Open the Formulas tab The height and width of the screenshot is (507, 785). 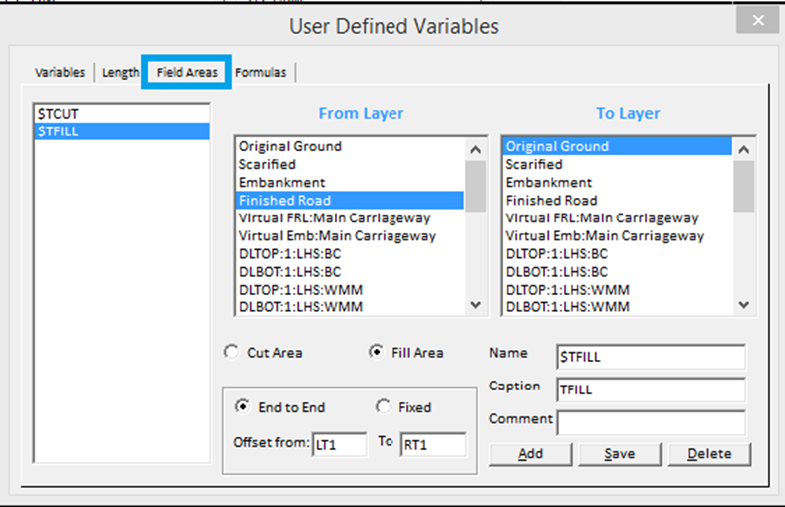(x=260, y=73)
